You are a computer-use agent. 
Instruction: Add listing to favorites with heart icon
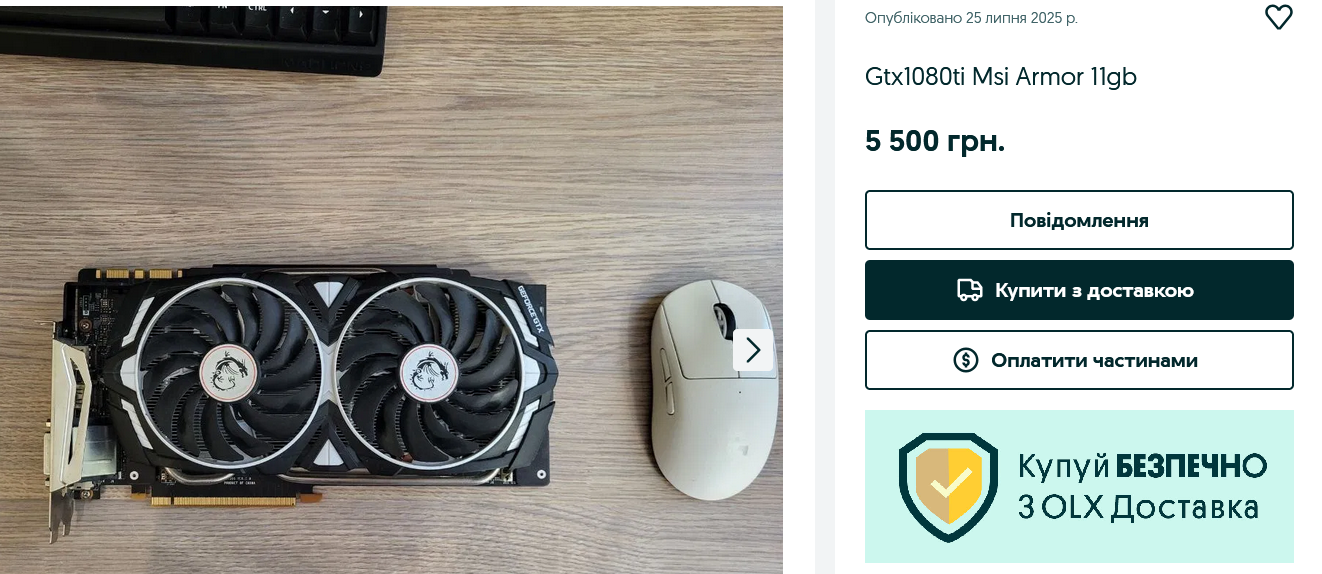point(1278,17)
